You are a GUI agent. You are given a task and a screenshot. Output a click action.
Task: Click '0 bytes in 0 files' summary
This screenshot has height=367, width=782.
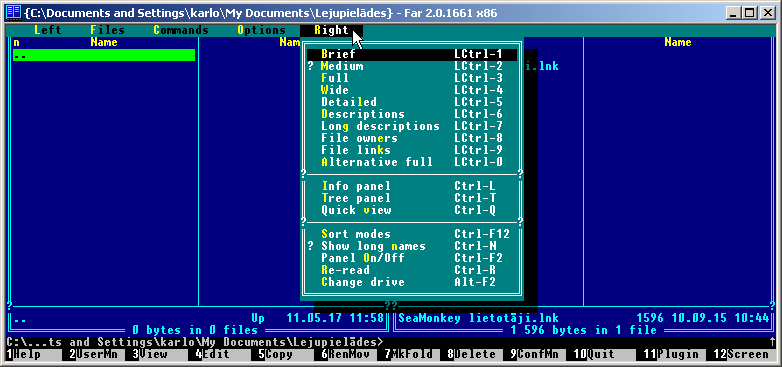coord(195,330)
